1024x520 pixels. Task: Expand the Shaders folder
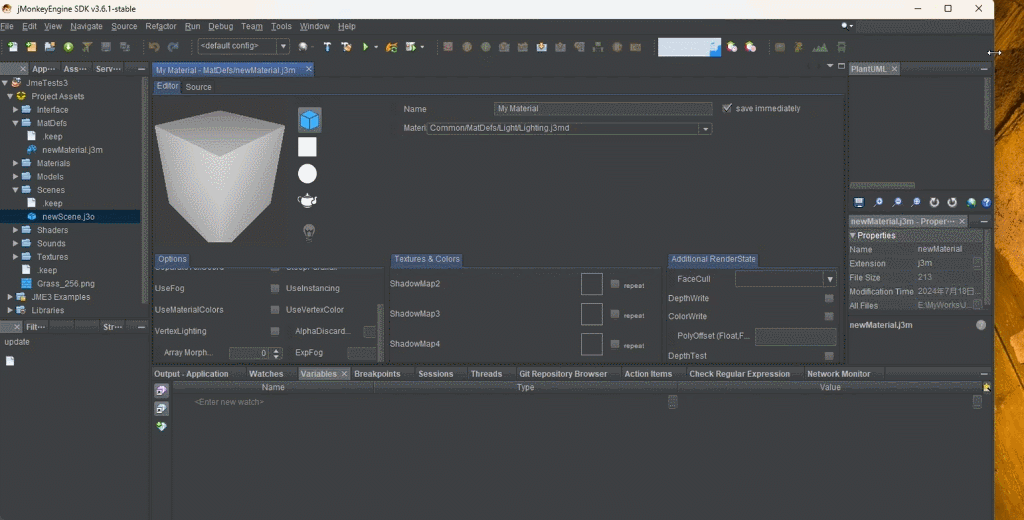click(16, 230)
